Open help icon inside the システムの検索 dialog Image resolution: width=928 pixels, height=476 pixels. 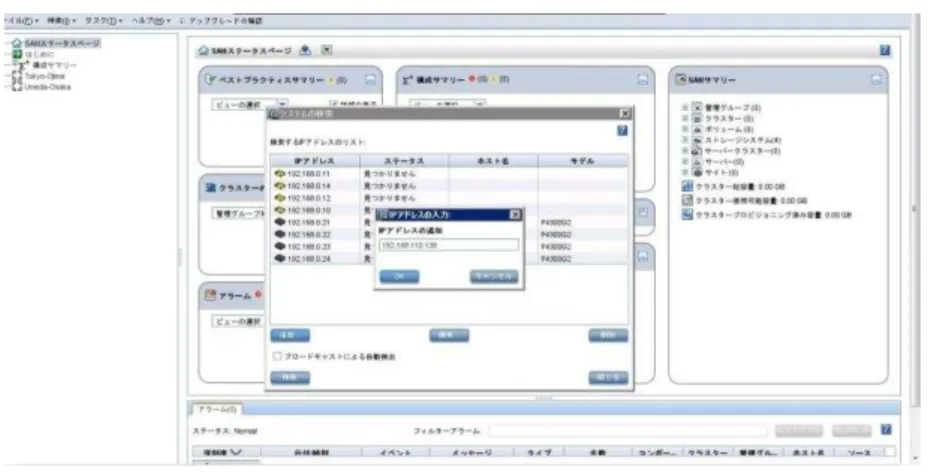pyautogui.click(x=622, y=130)
